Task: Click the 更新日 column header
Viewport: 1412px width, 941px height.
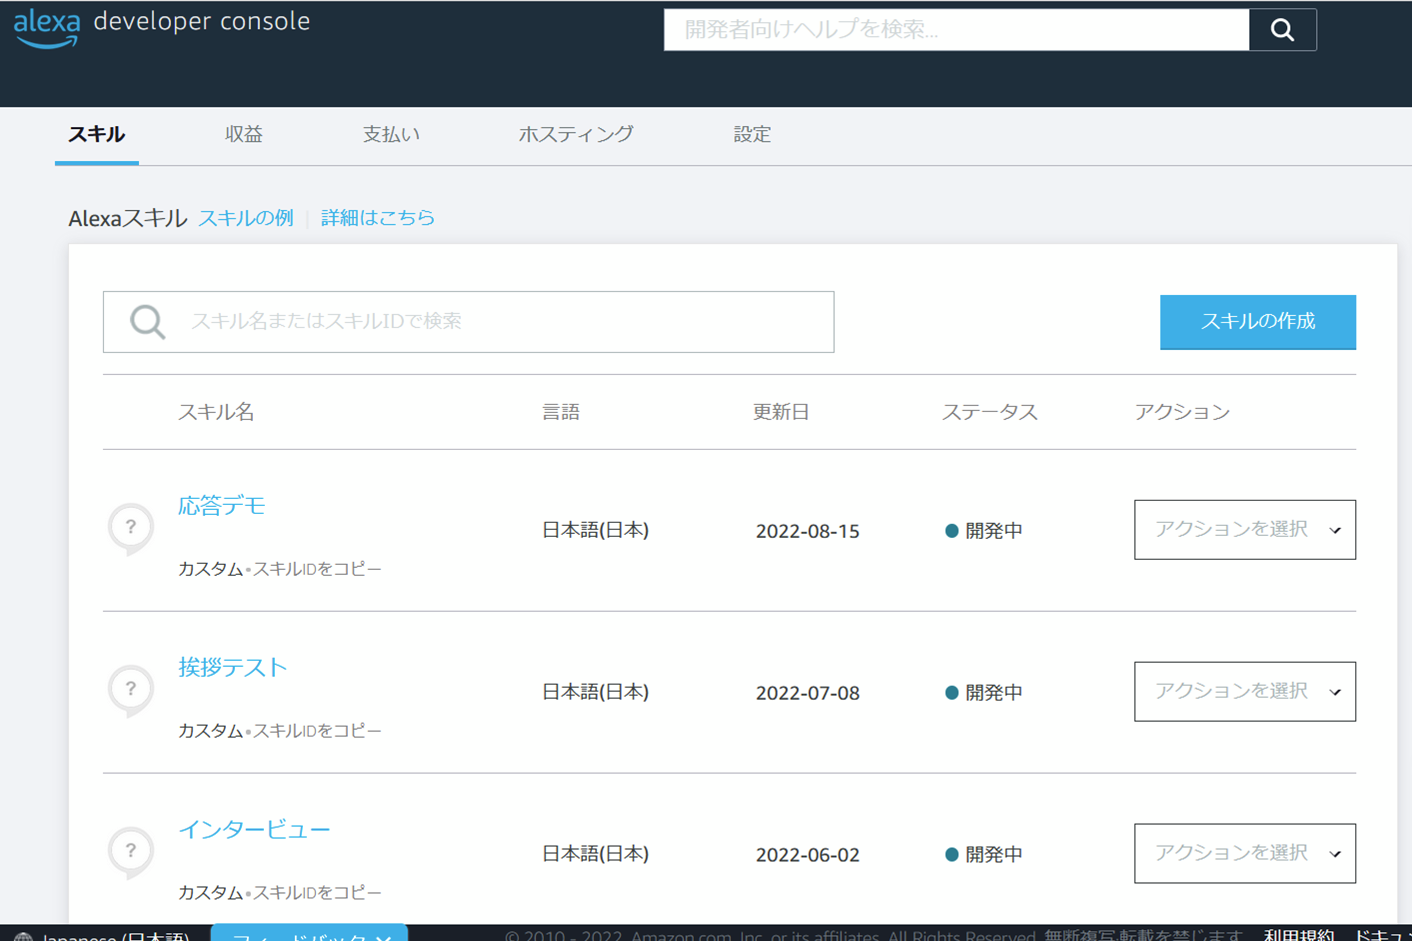Action: 781,412
